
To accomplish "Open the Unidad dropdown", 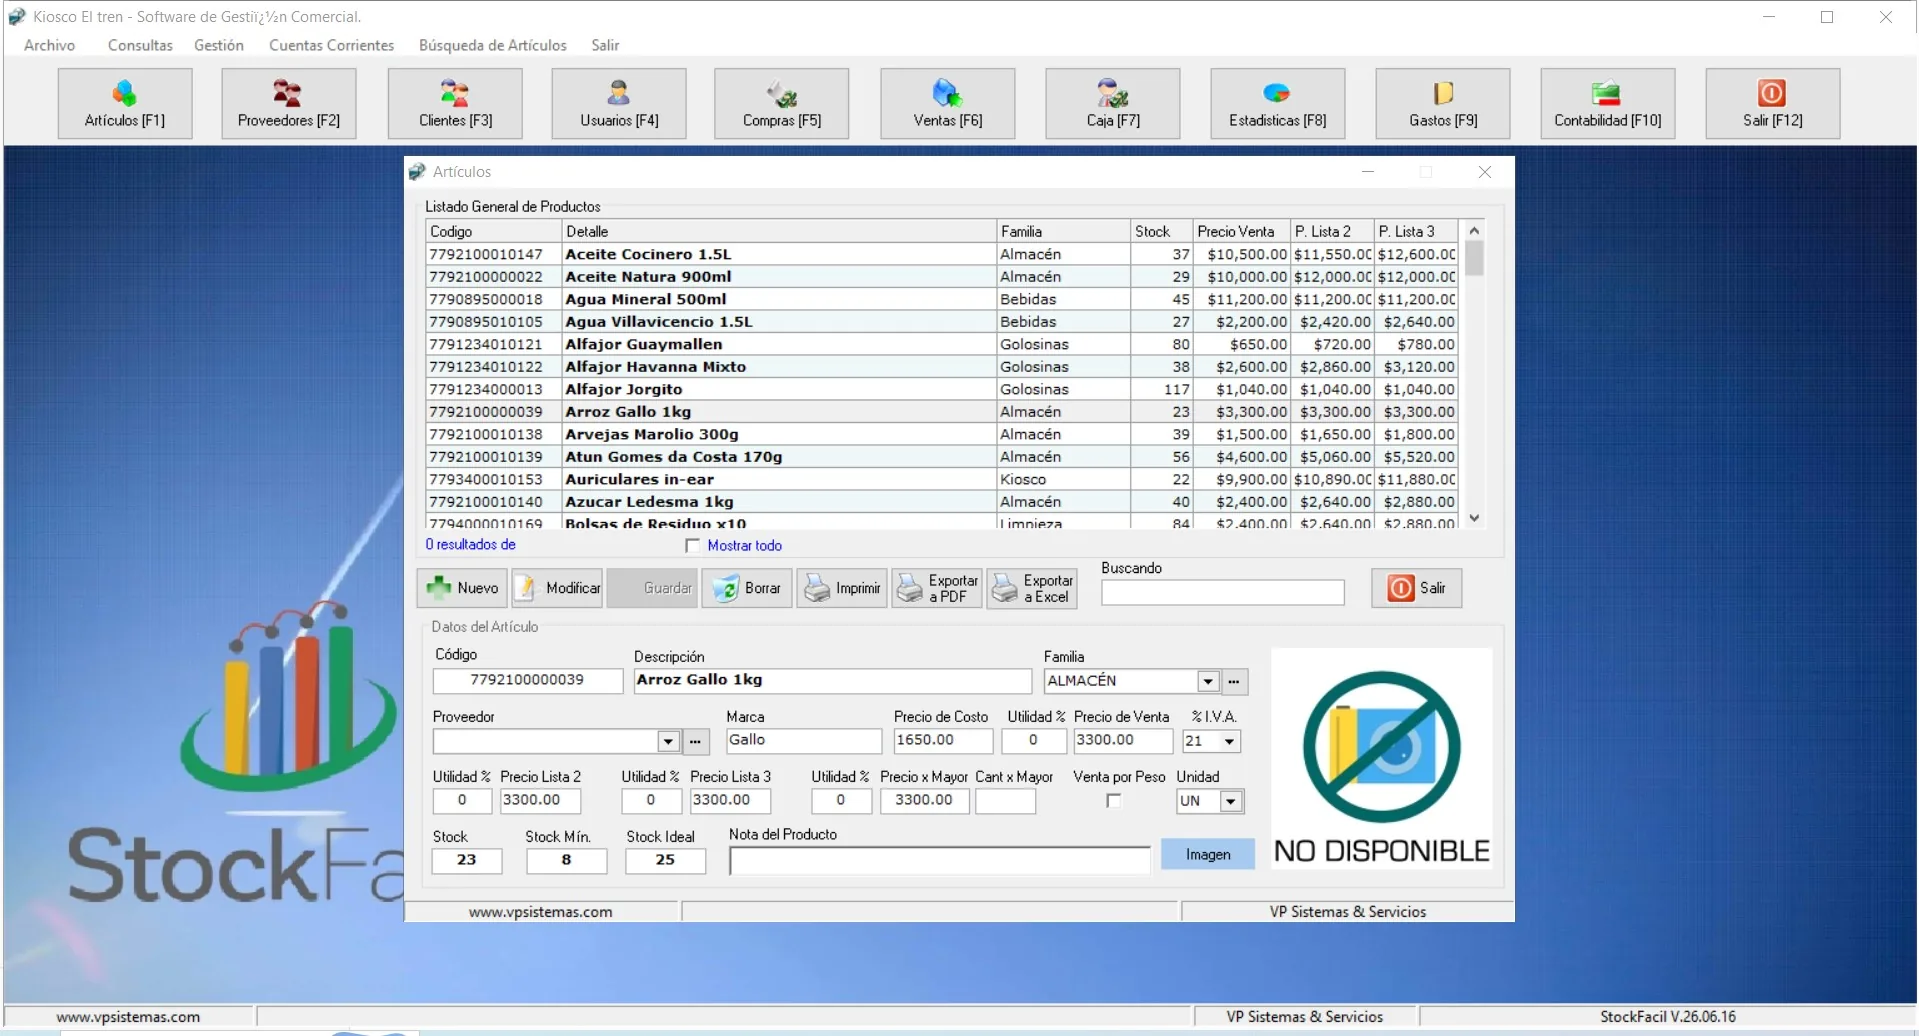I will tap(1231, 801).
